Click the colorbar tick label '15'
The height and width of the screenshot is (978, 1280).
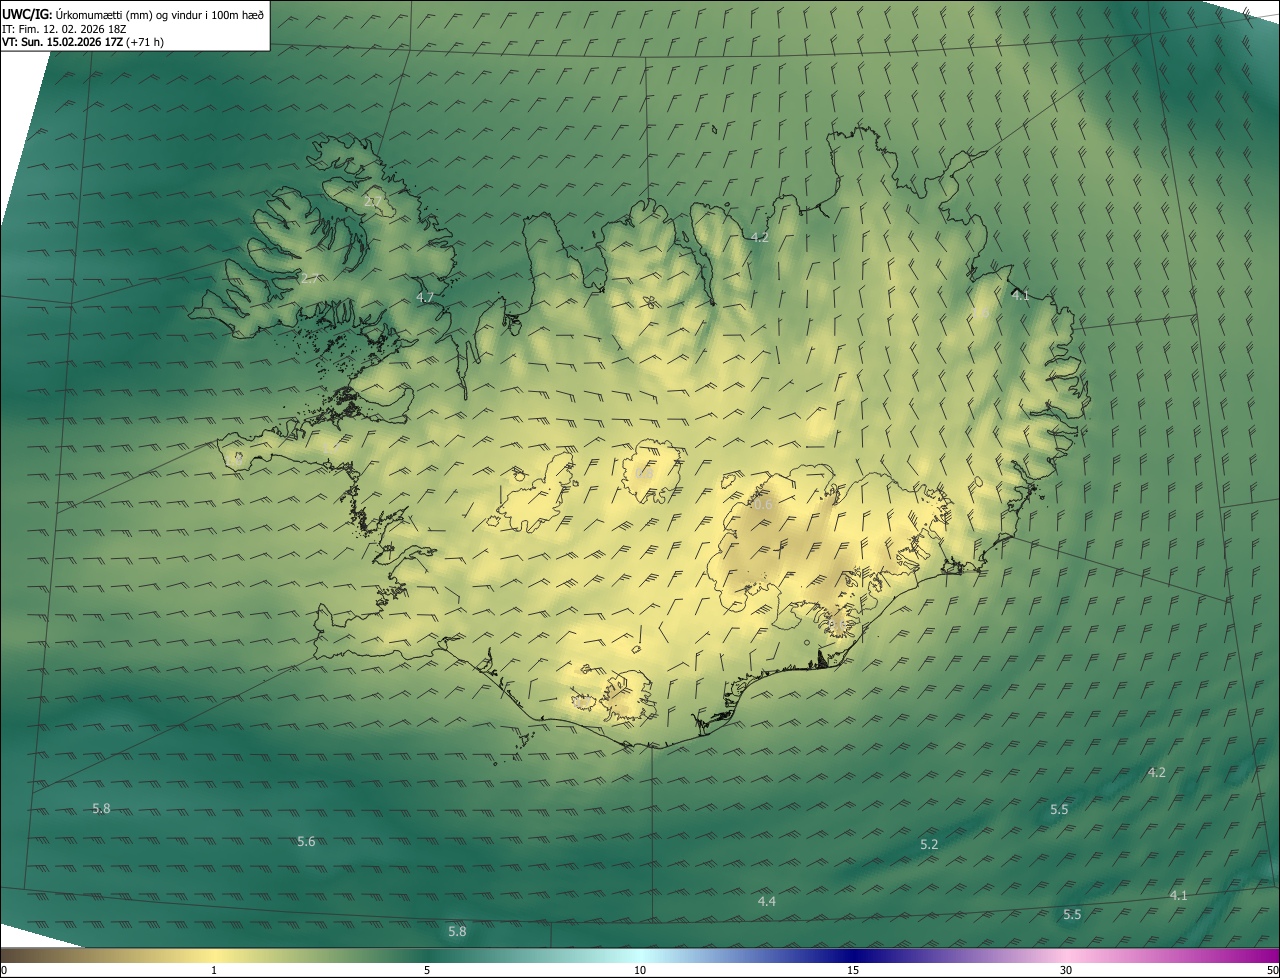tap(853, 971)
